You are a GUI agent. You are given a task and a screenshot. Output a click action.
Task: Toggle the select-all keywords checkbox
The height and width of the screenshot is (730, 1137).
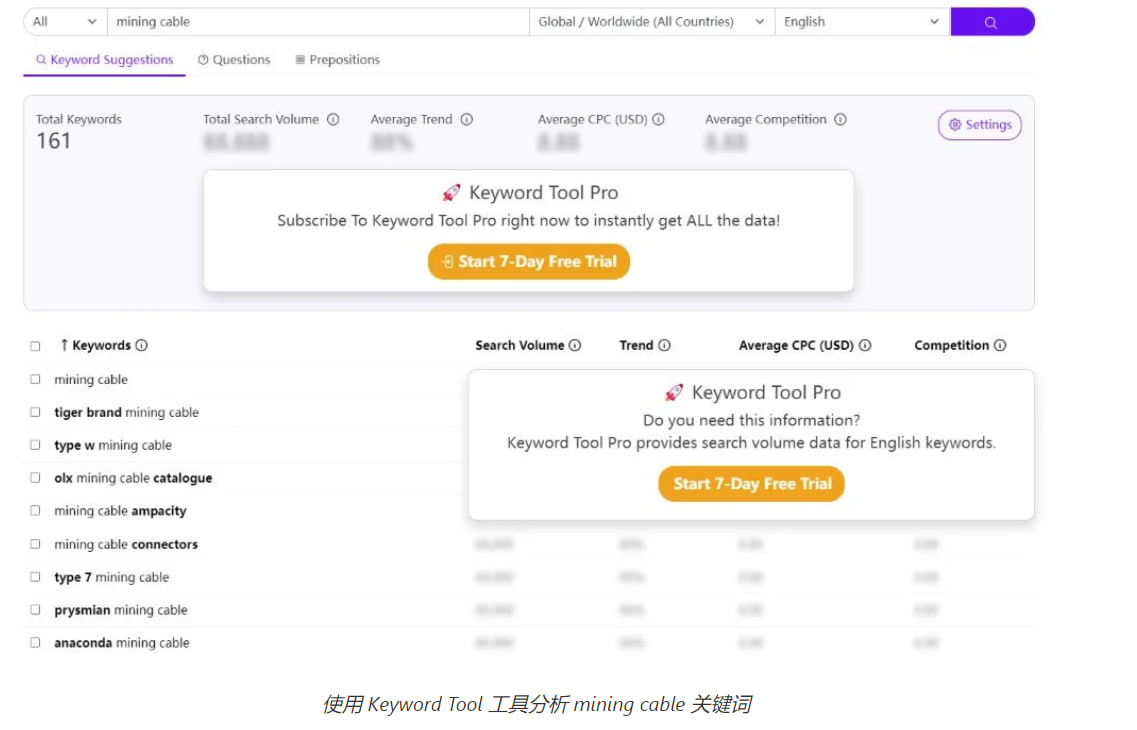[x=35, y=347]
